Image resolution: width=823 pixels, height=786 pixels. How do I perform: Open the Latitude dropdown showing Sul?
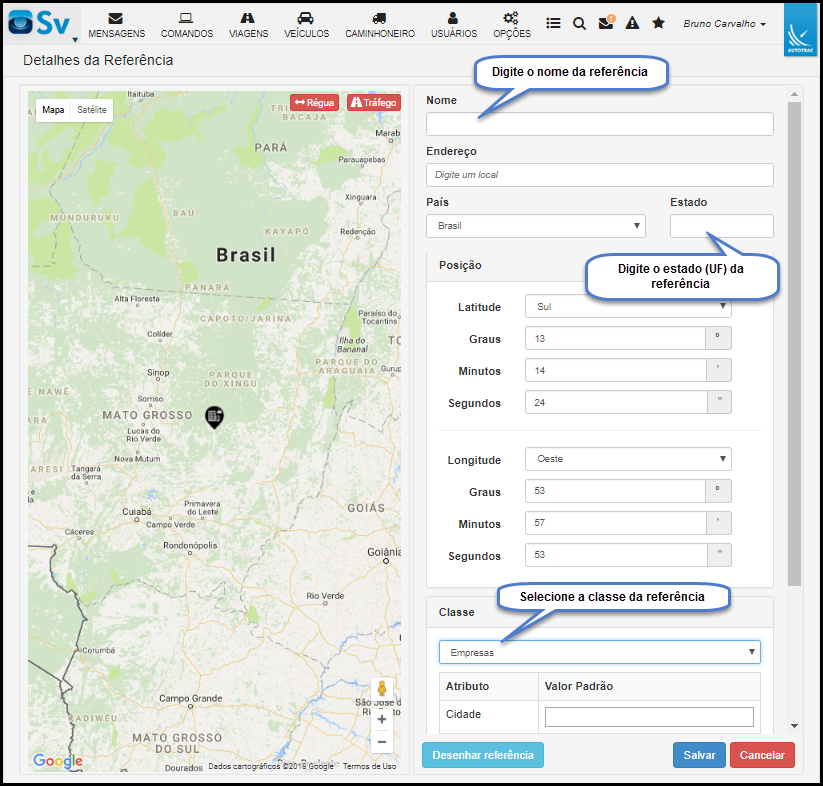pos(628,306)
